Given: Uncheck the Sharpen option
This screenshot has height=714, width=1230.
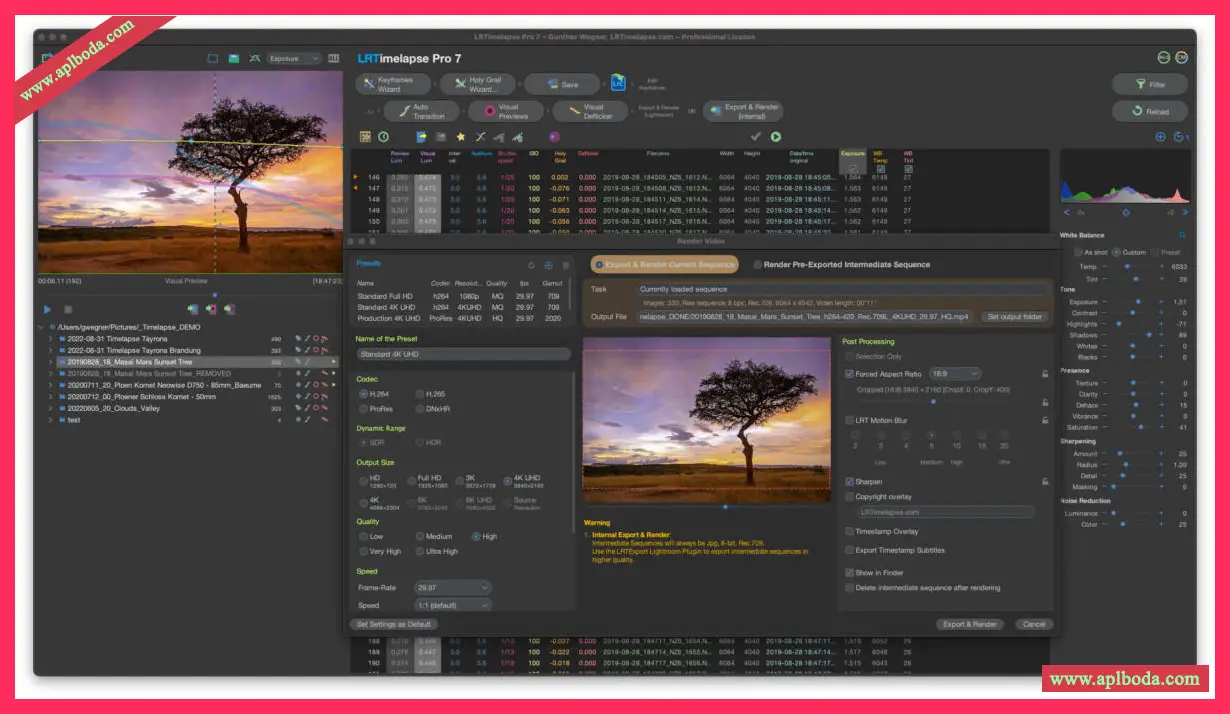Looking at the screenshot, I should click(850, 482).
